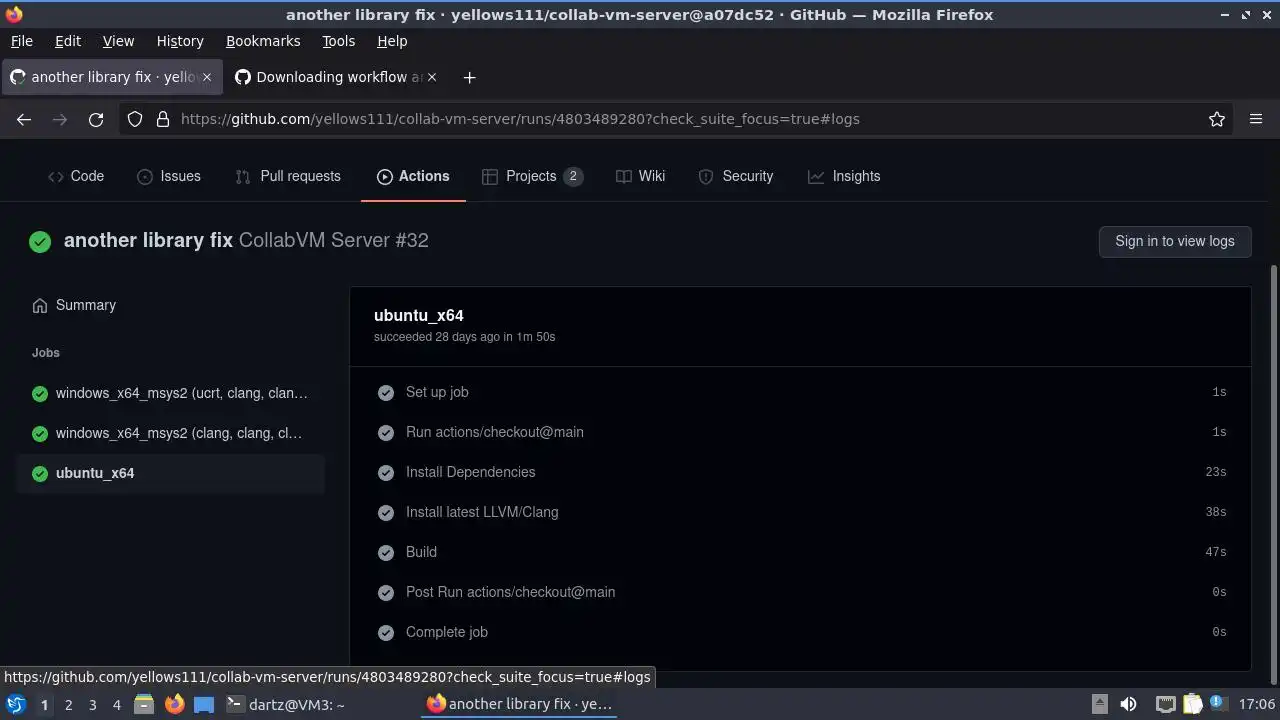This screenshot has height=720, width=1280.
Task: Open the Summary link in sidebar
Action: (x=170, y=305)
